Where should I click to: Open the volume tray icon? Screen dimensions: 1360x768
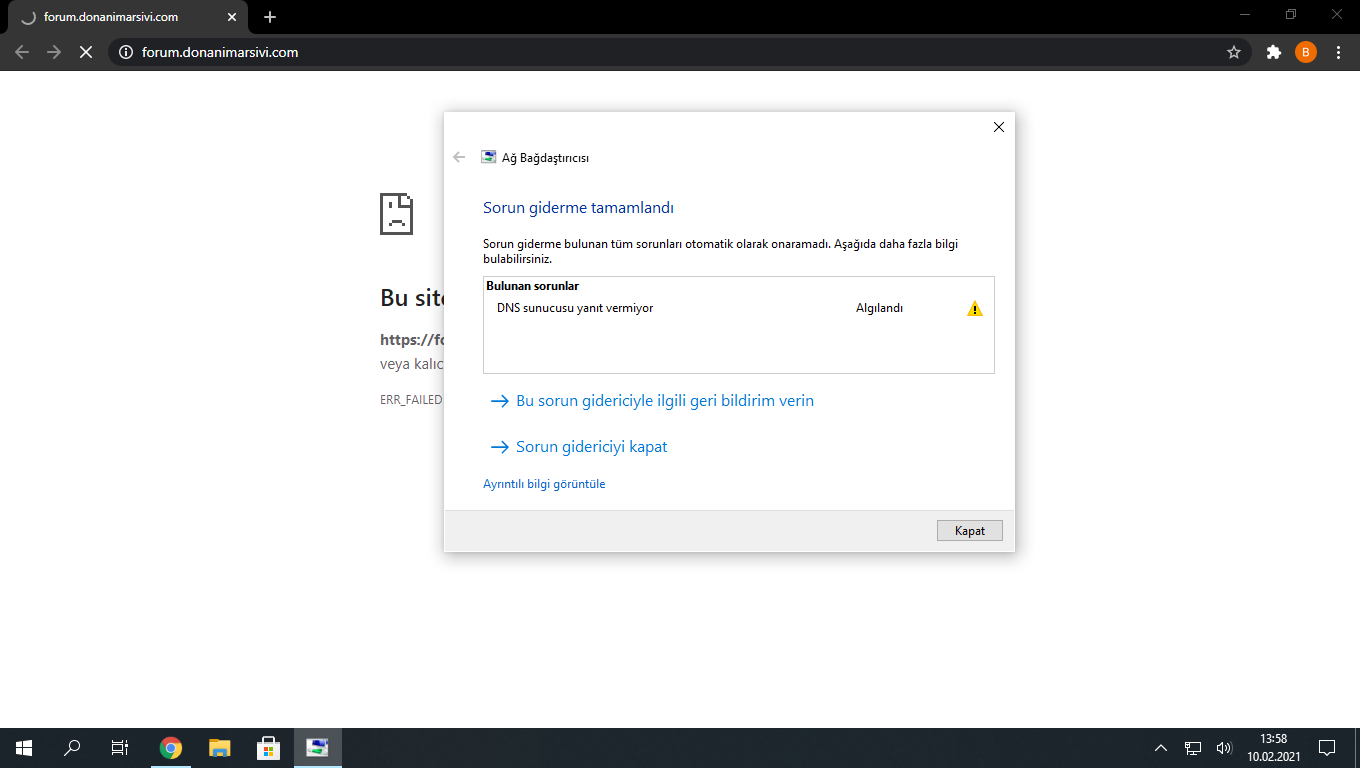tap(1224, 748)
